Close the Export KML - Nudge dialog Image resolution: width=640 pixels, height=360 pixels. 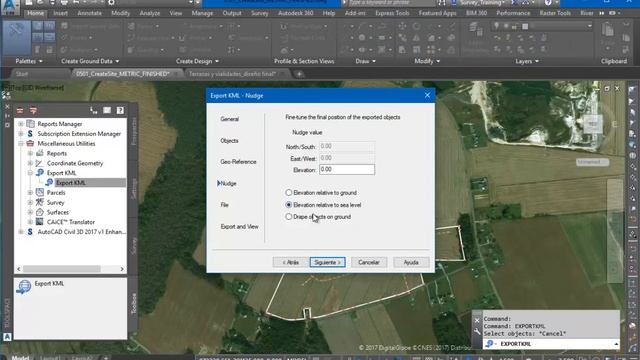coord(427,96)
